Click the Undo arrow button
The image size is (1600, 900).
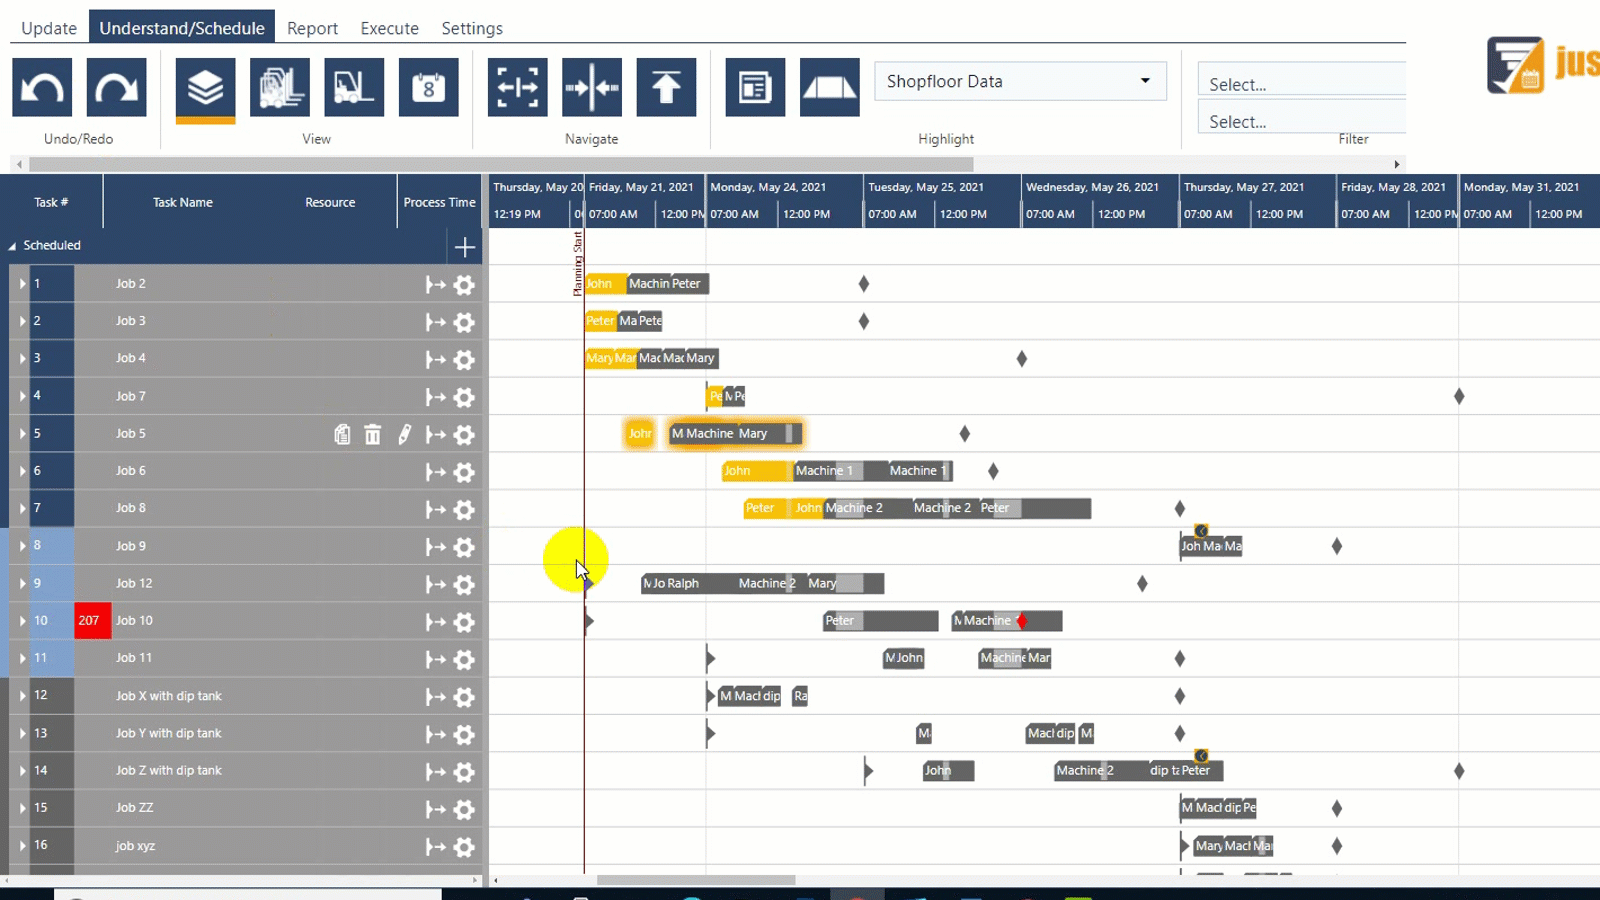(42, 88)
